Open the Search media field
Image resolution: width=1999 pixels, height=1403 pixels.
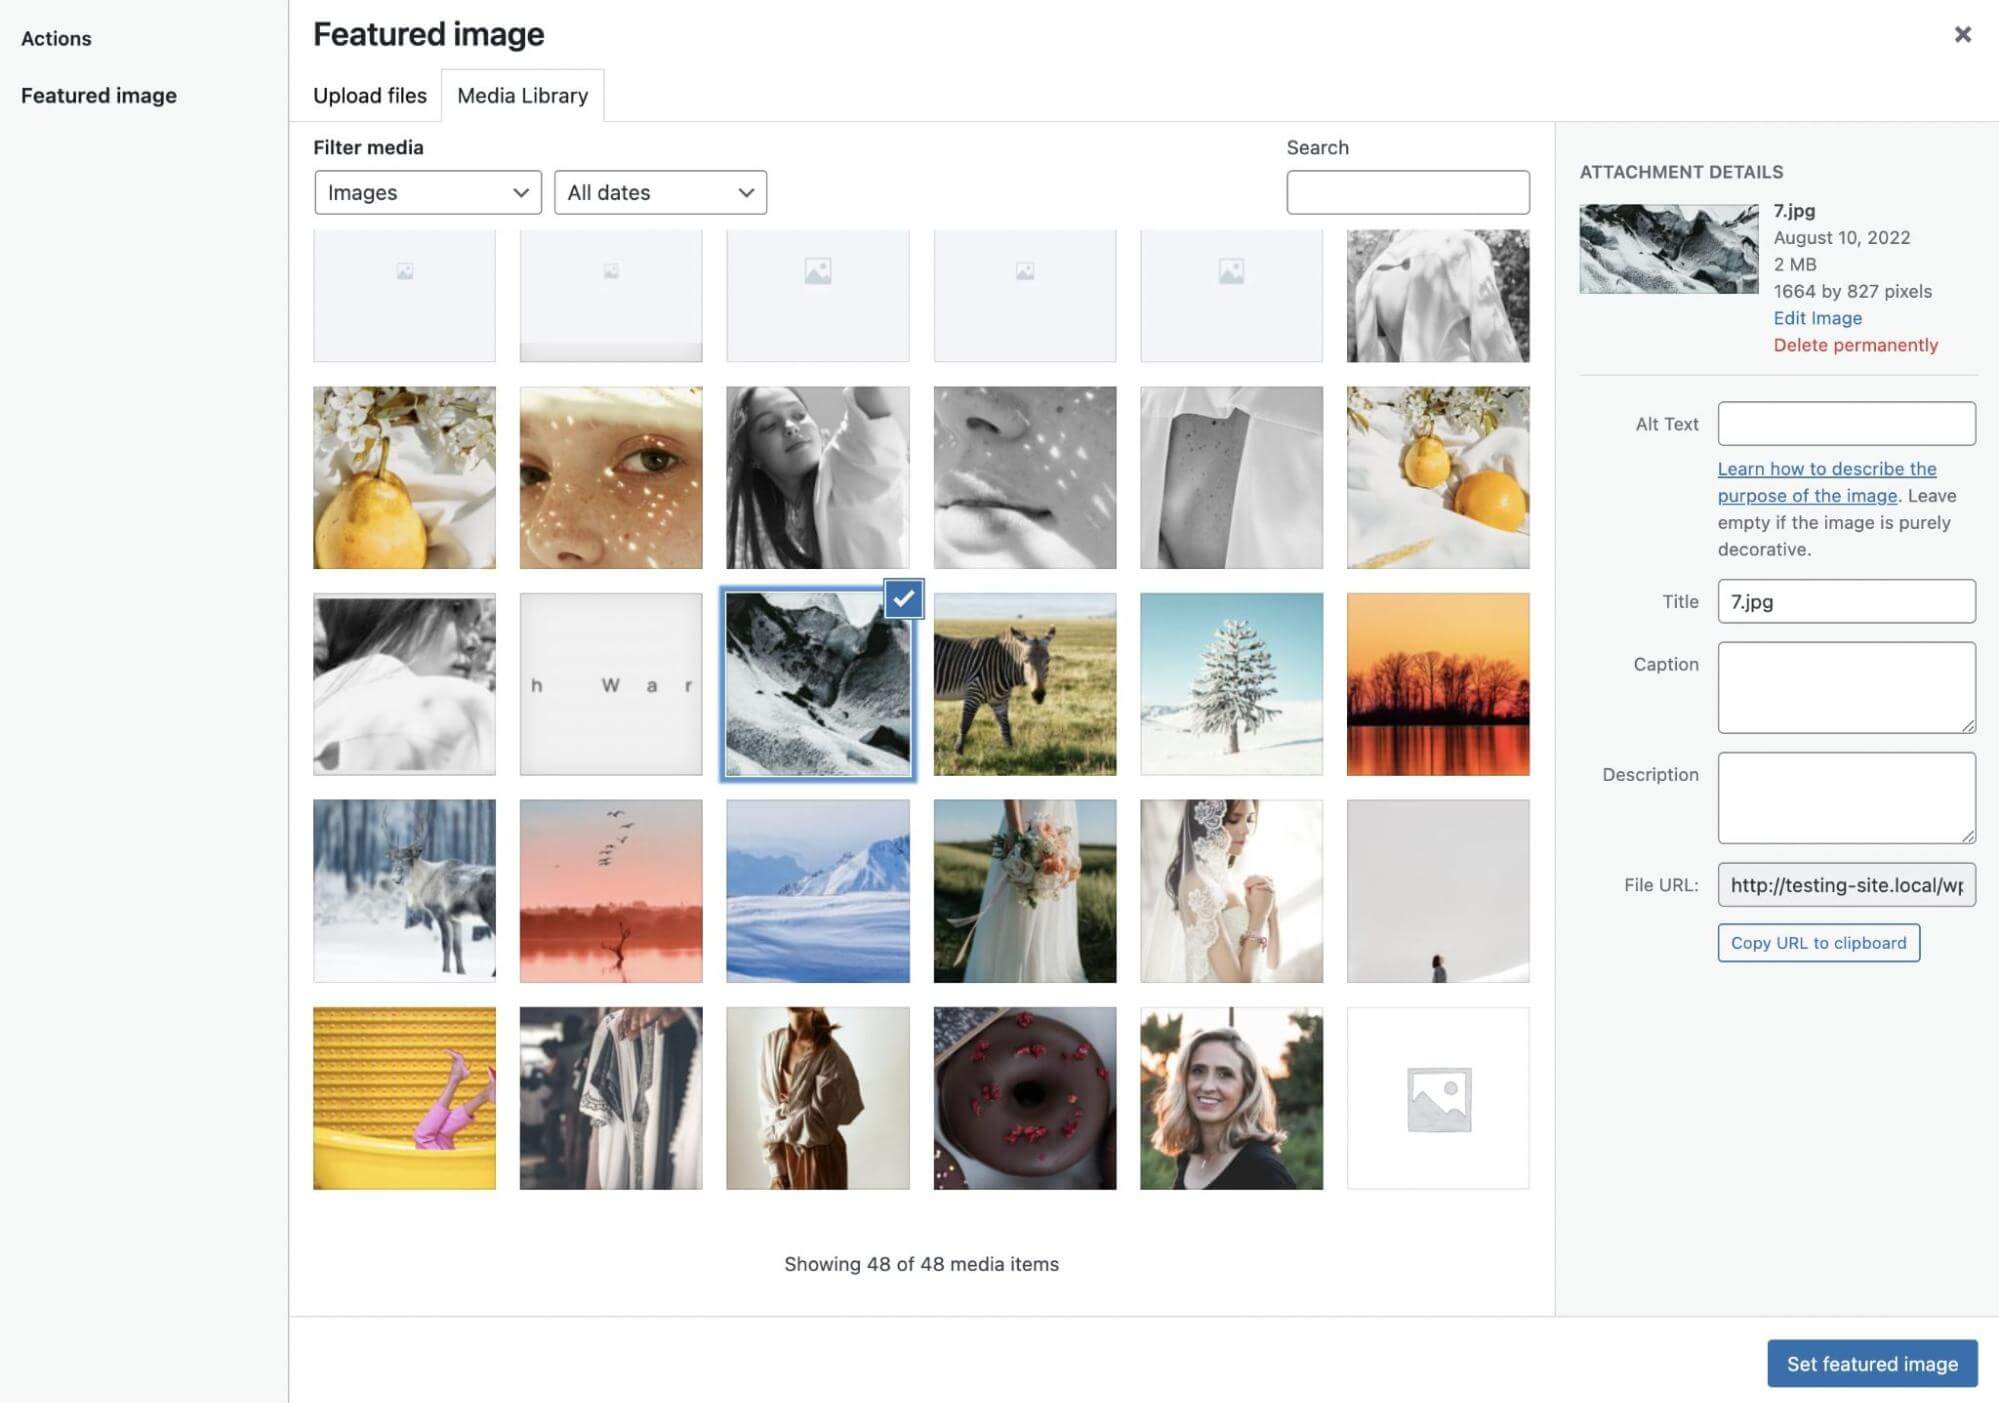[1408, 191]
